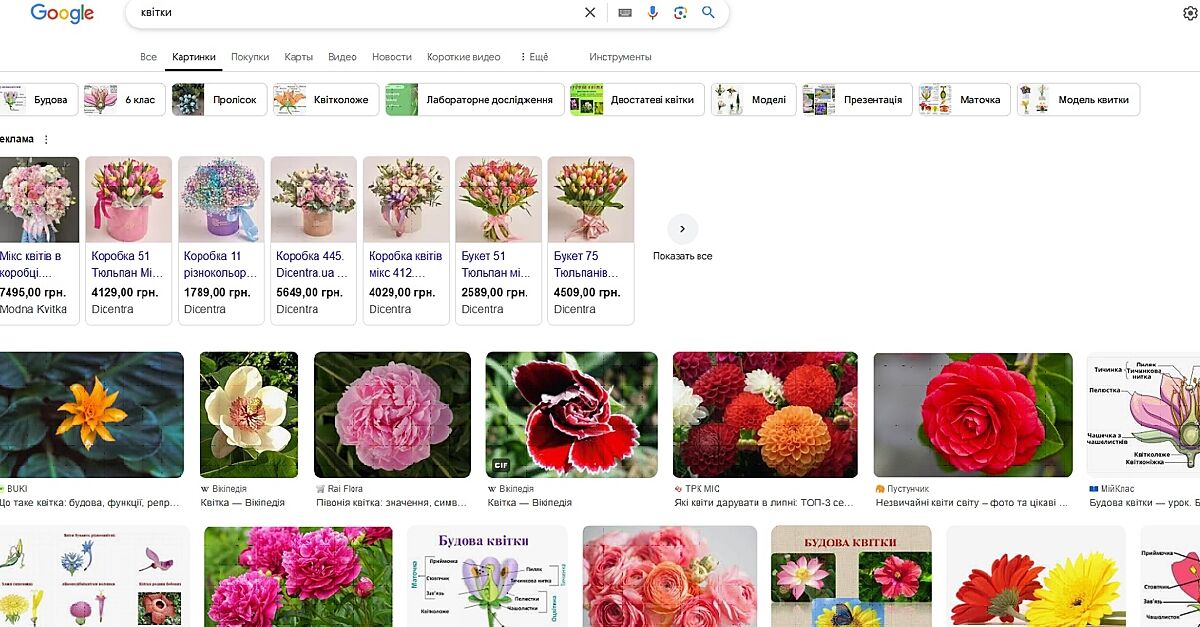Image resolution: width=1200 pixels, height=627 pixels.
Task: Clear the search query with X icon
Action: point(590,13)
